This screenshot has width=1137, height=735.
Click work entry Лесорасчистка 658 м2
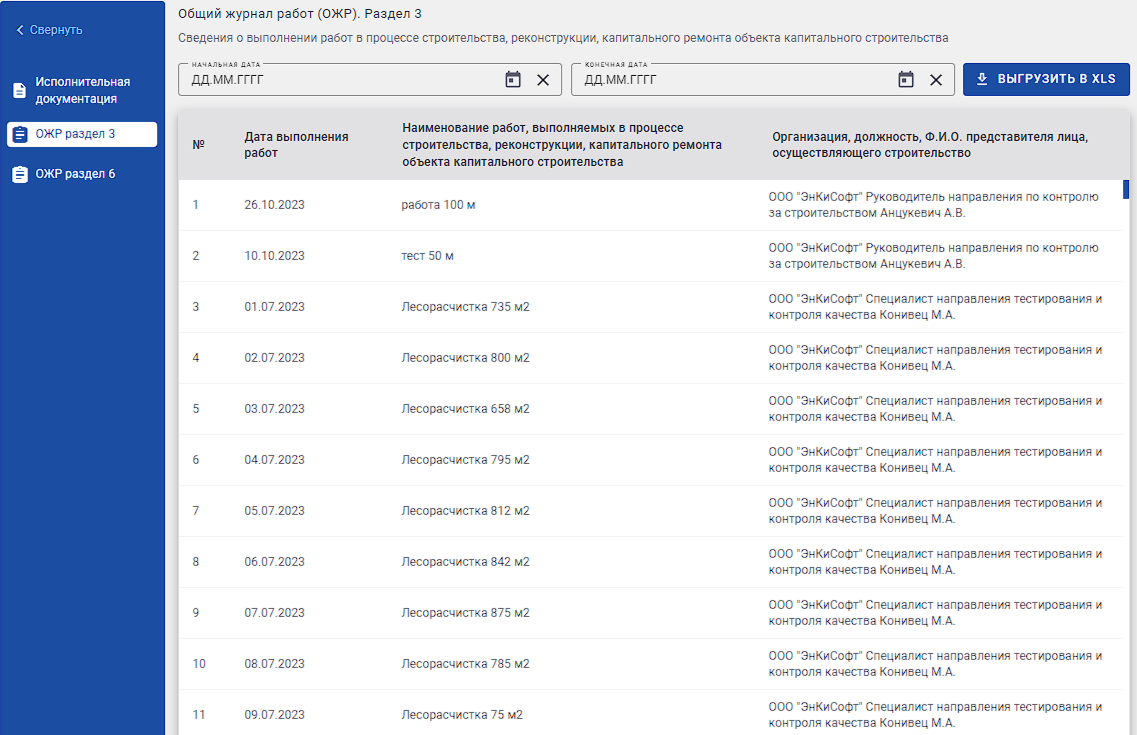tap(466, 409)
